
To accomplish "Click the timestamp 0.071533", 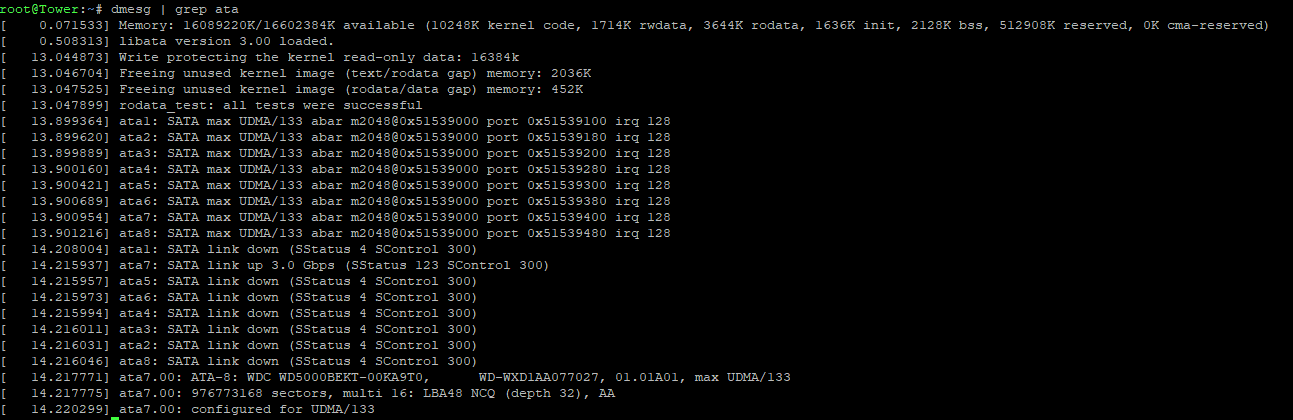I will click(73, 25).
